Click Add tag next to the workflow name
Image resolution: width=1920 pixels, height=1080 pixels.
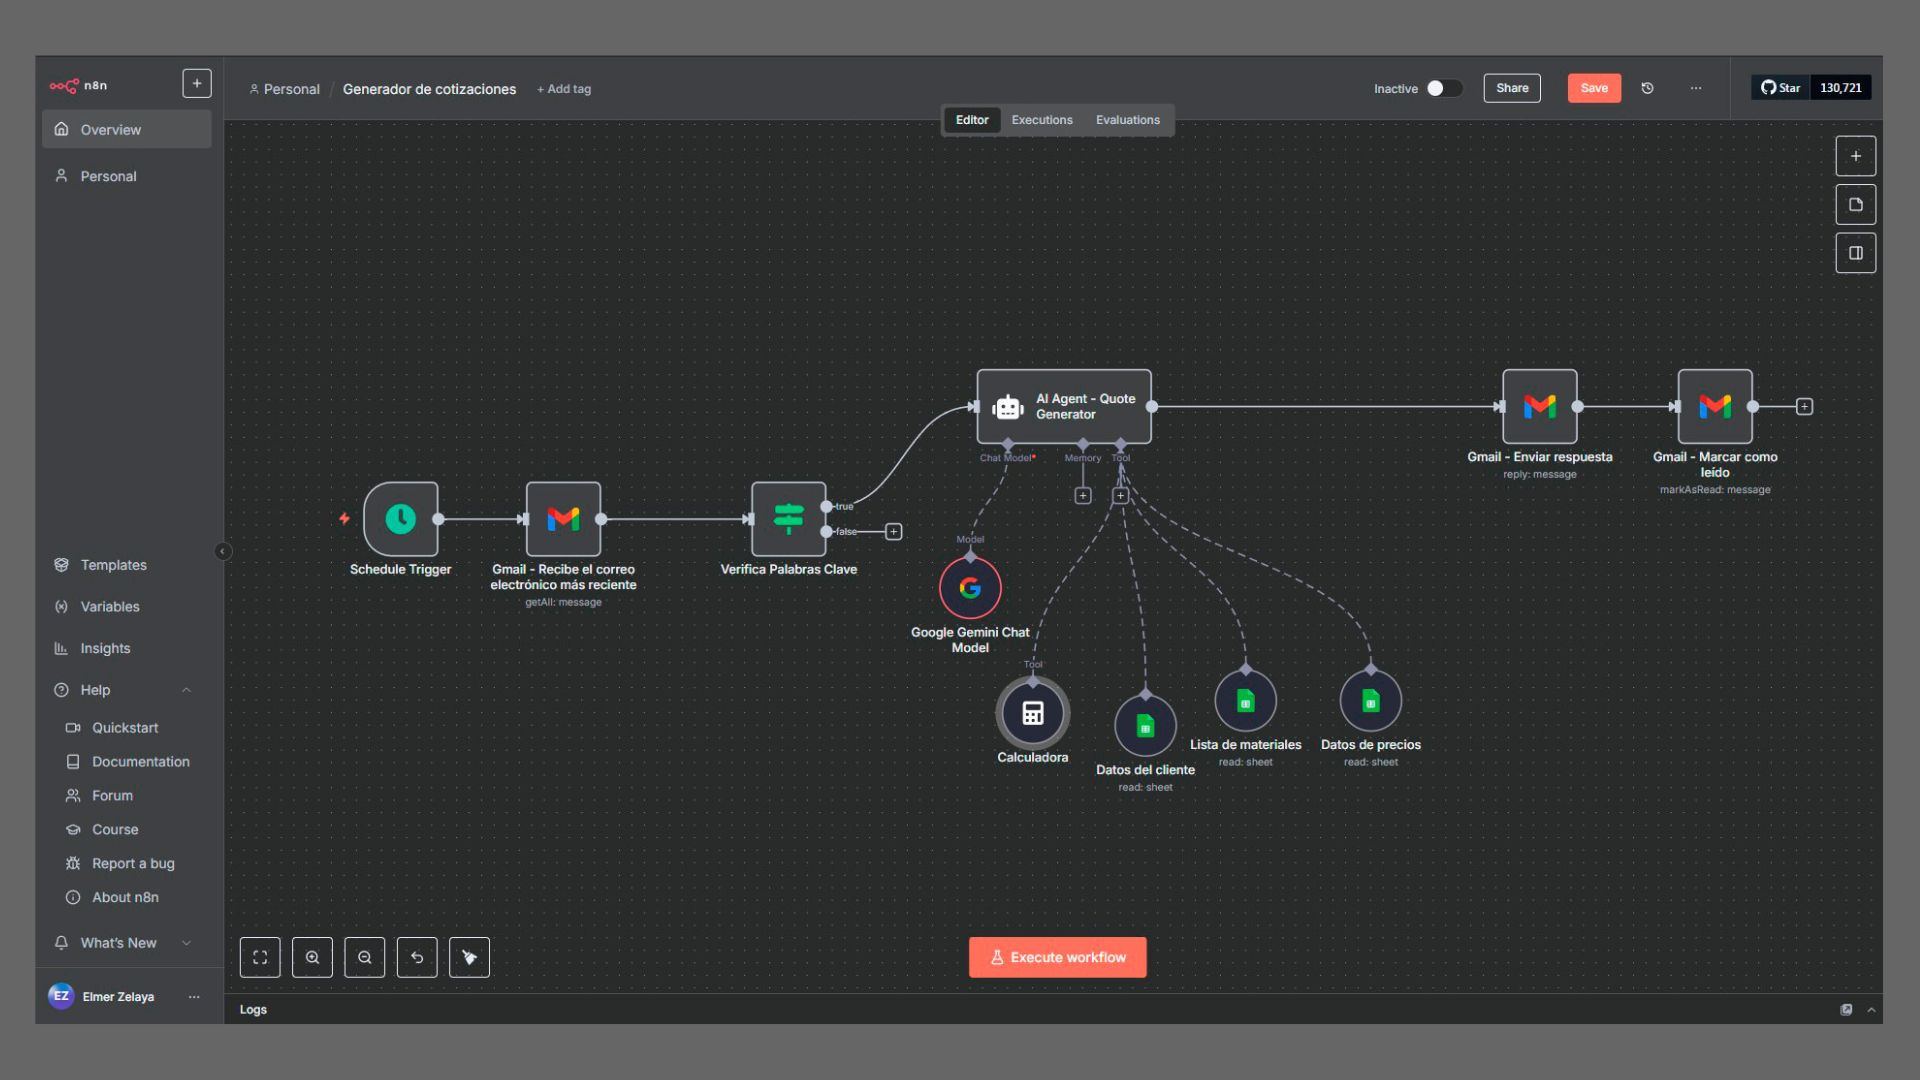click(x=564, y=89)
